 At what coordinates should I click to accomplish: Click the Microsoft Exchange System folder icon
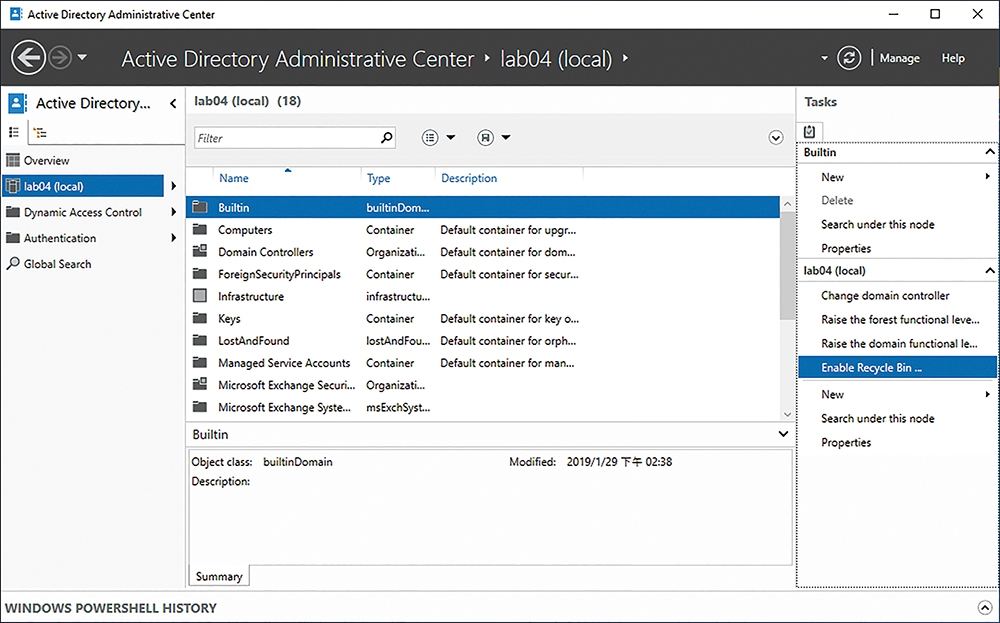pyautogui.click(x=200, y=407)
